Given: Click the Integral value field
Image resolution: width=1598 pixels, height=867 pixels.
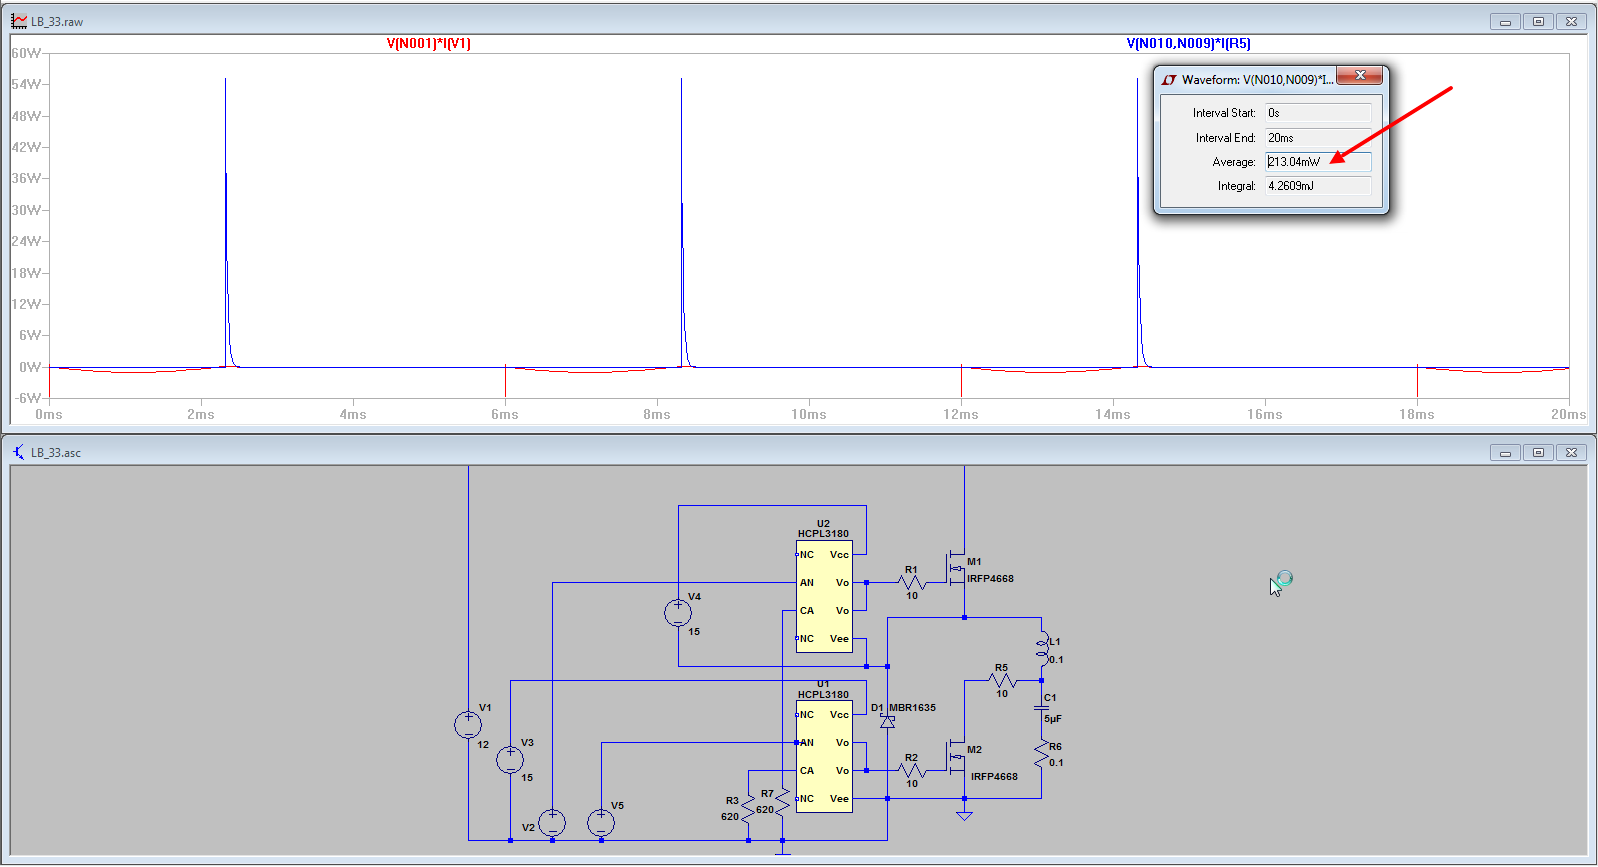Looking at the screenshot, I should pos(1317,186).
